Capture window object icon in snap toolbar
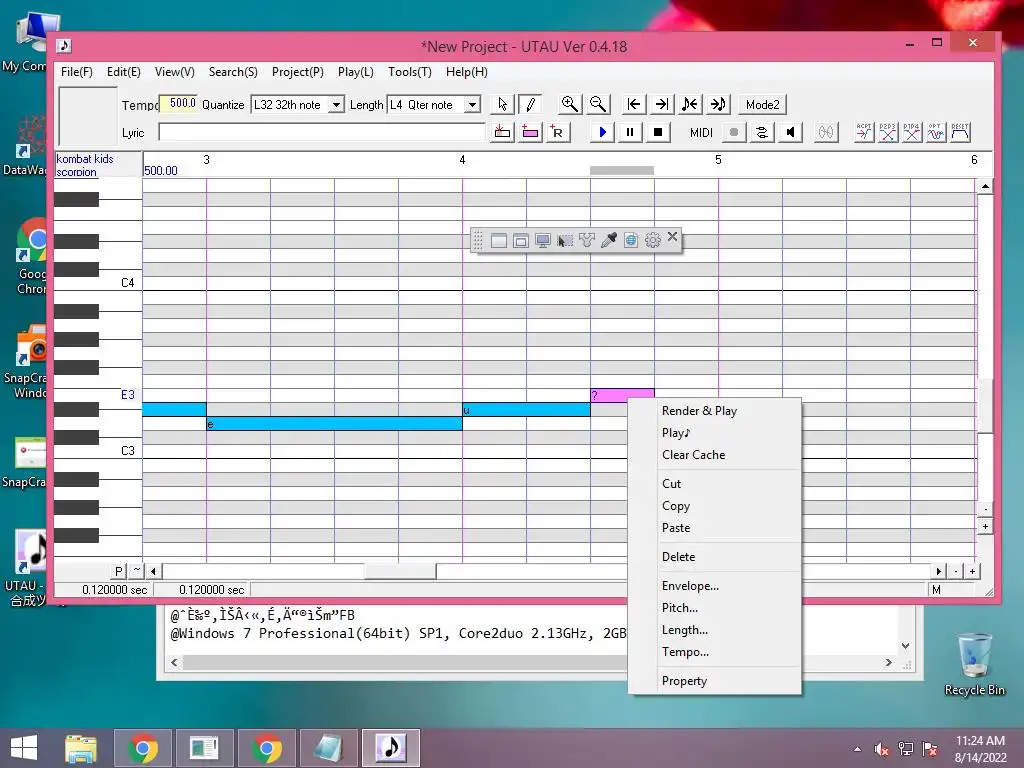The width and height of the screenshot is (1024, 768). point(520,240)
